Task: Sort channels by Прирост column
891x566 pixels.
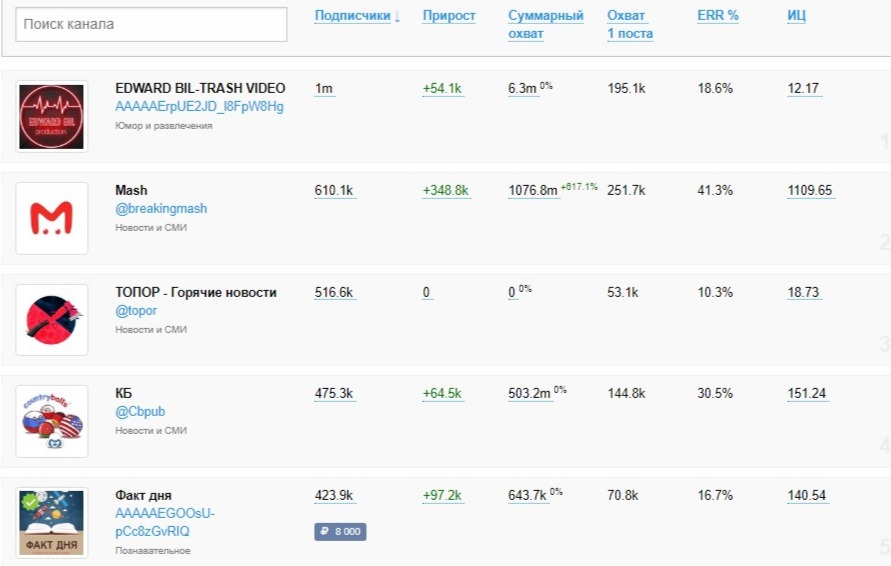Action: [449, 16]
